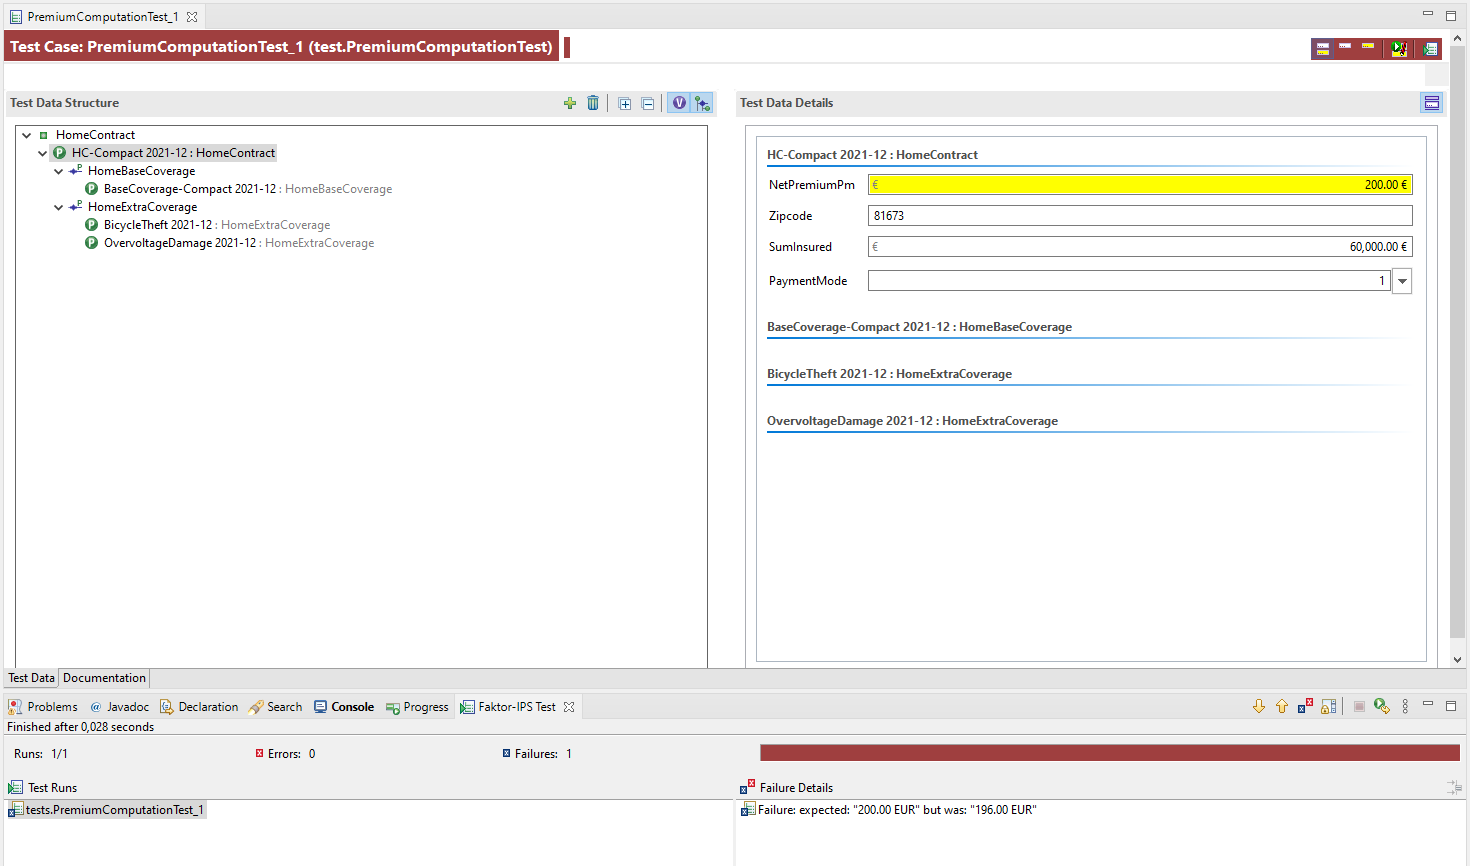Rerun the failed PremiumComputation test
The width and height of the screenshot is (1470, 866).
click(1382, 706)
